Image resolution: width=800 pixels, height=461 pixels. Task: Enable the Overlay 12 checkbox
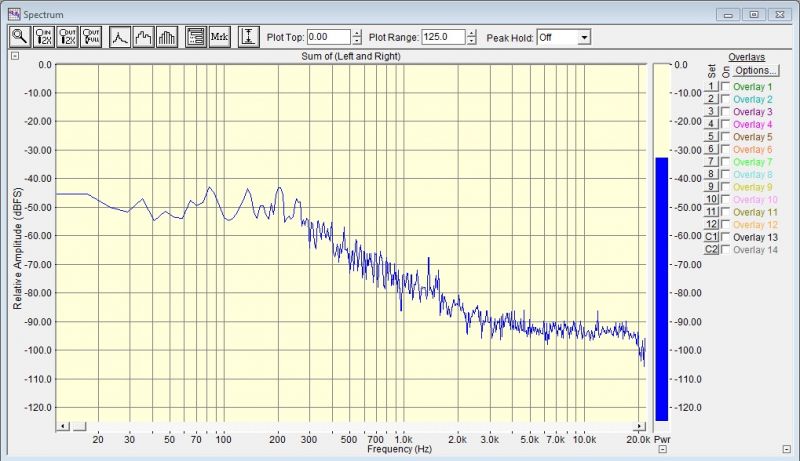coord(725,224)
